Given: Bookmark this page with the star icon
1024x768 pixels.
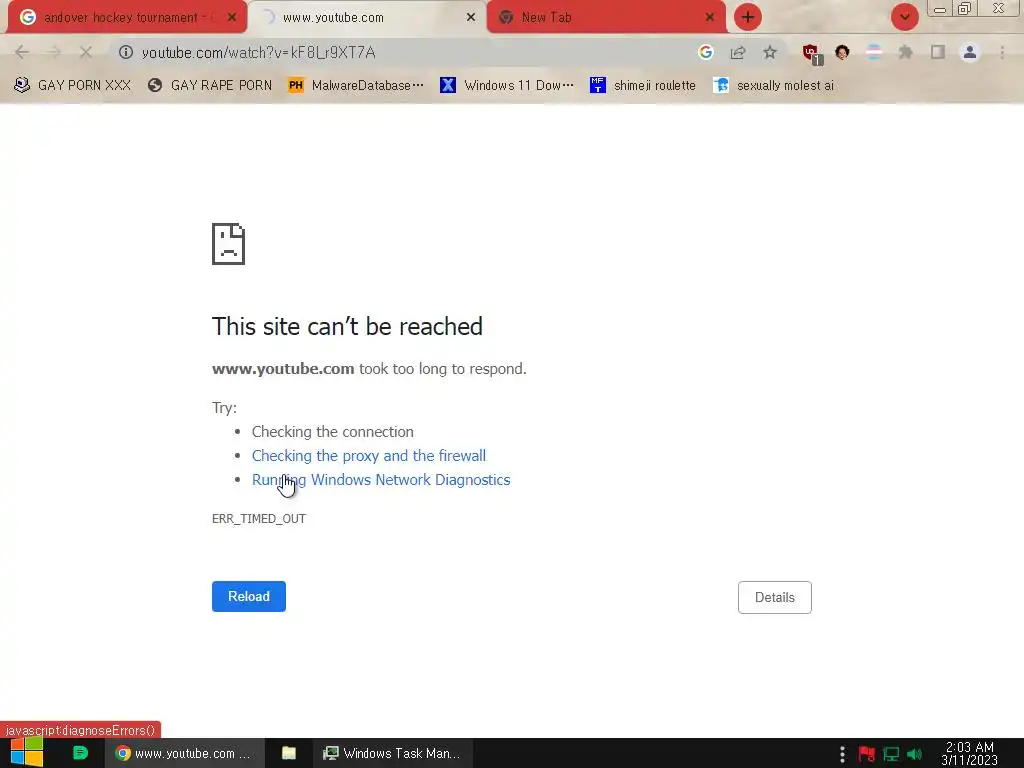Looking at the screenshot, I should tap(770, 52).
